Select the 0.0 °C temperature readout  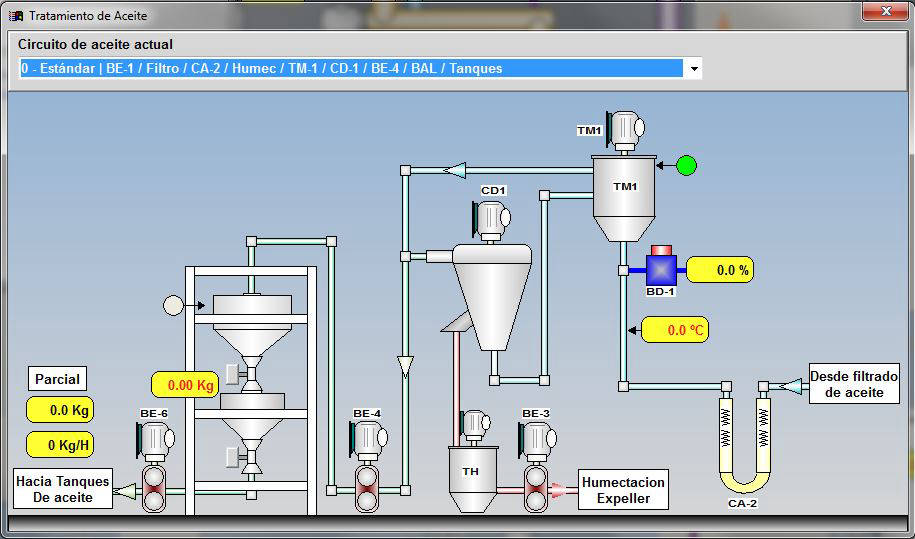coord(675,330)
